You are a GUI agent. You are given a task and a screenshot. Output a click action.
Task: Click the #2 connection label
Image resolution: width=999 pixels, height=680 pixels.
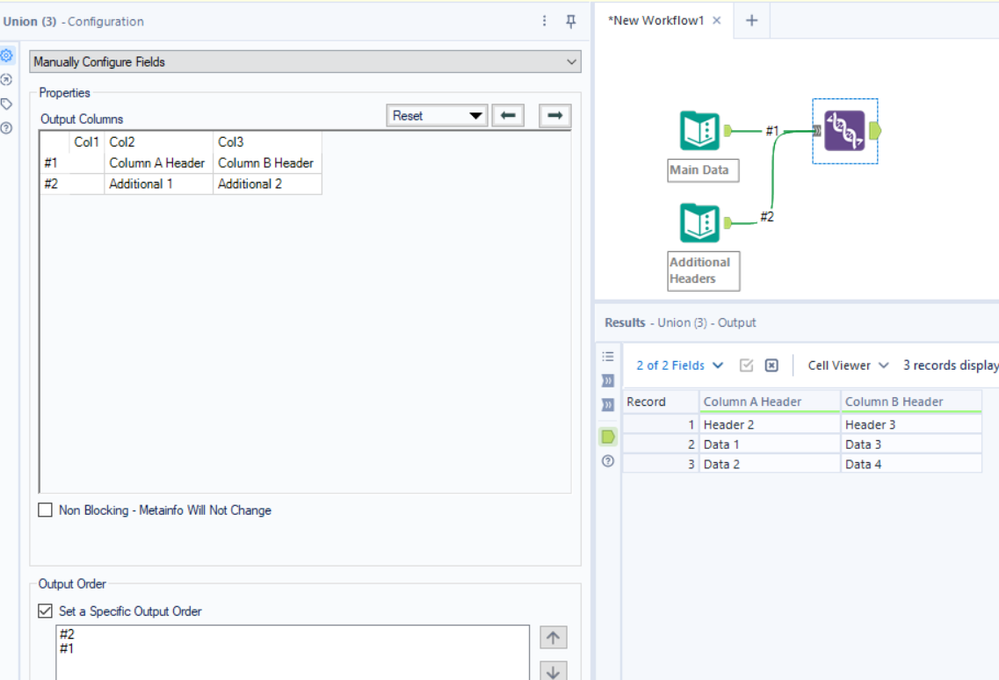766,217
